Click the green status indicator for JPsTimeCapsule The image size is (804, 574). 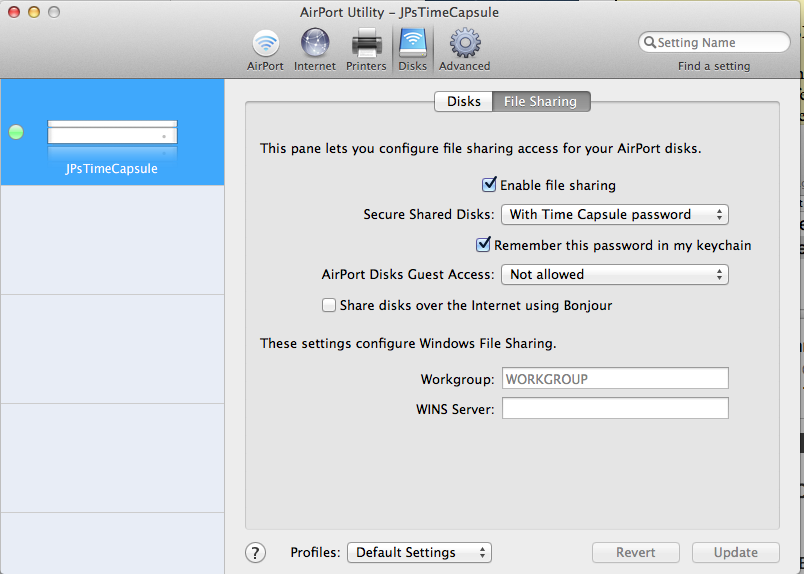(16, 132)
